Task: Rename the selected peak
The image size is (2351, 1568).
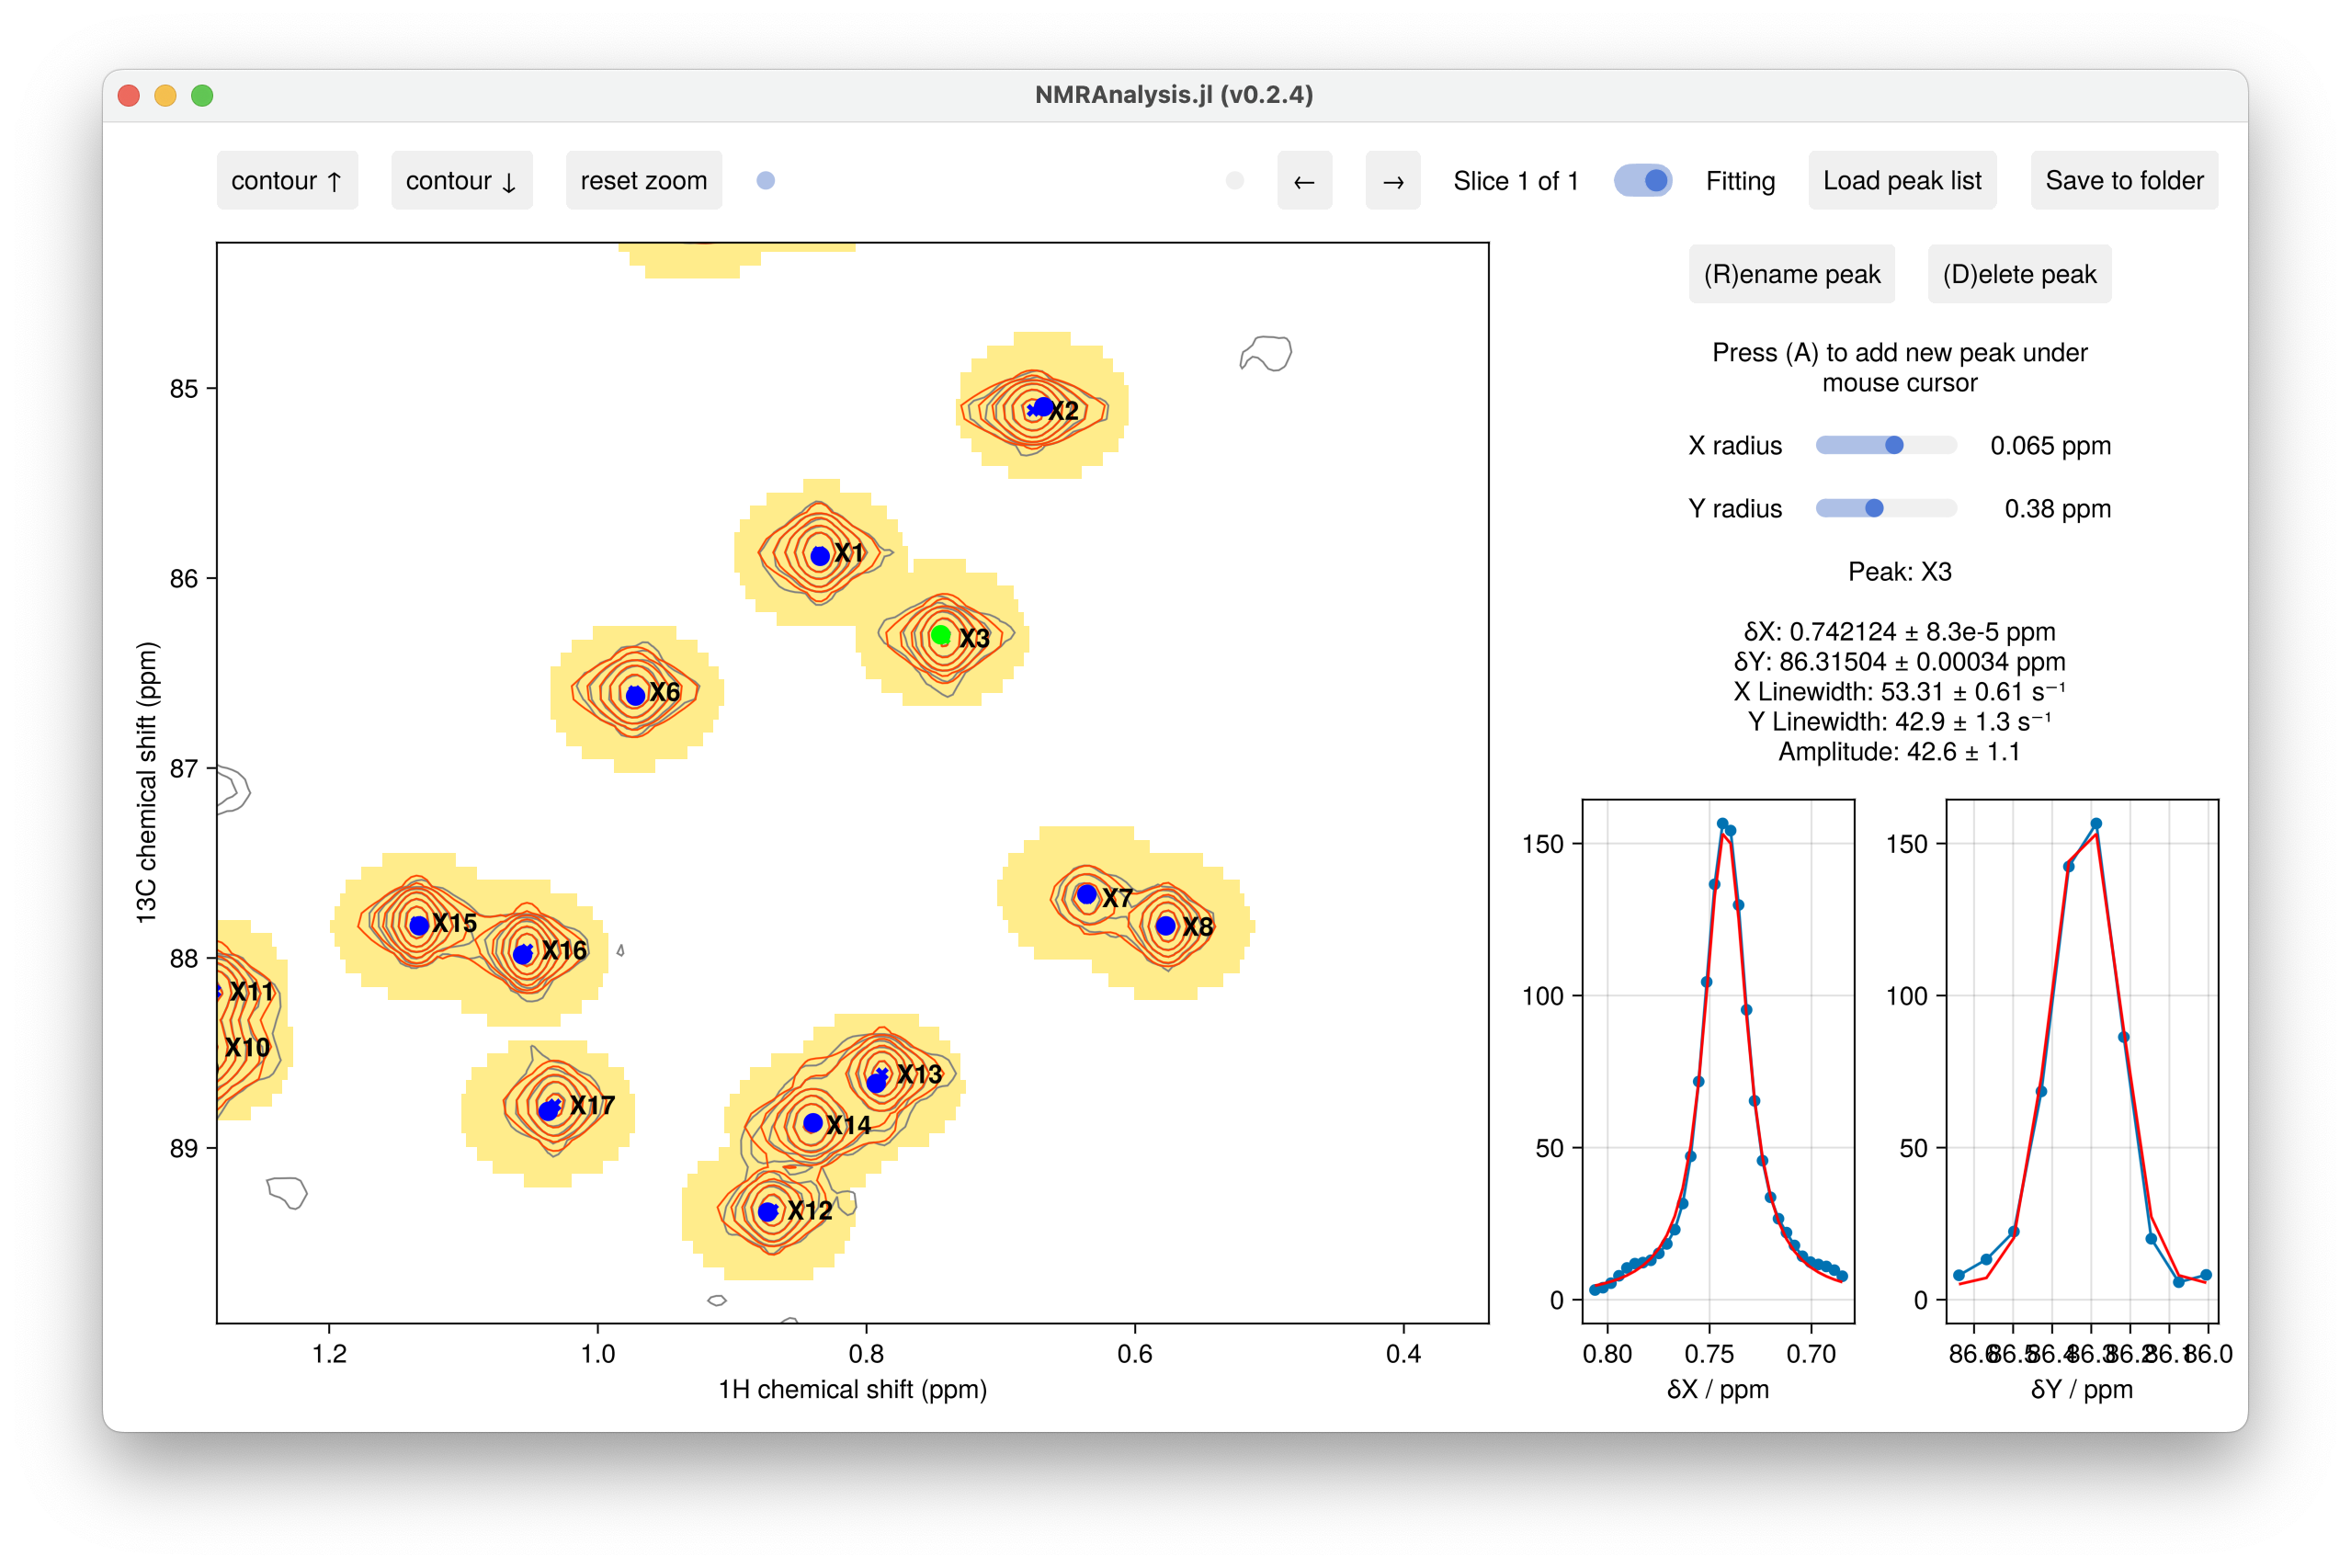Action: (x=1790, y=273)
